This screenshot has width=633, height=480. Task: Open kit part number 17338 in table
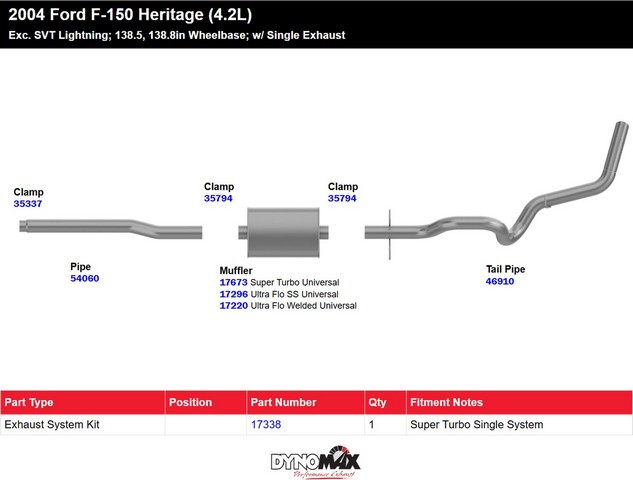(x=264, y=424)
